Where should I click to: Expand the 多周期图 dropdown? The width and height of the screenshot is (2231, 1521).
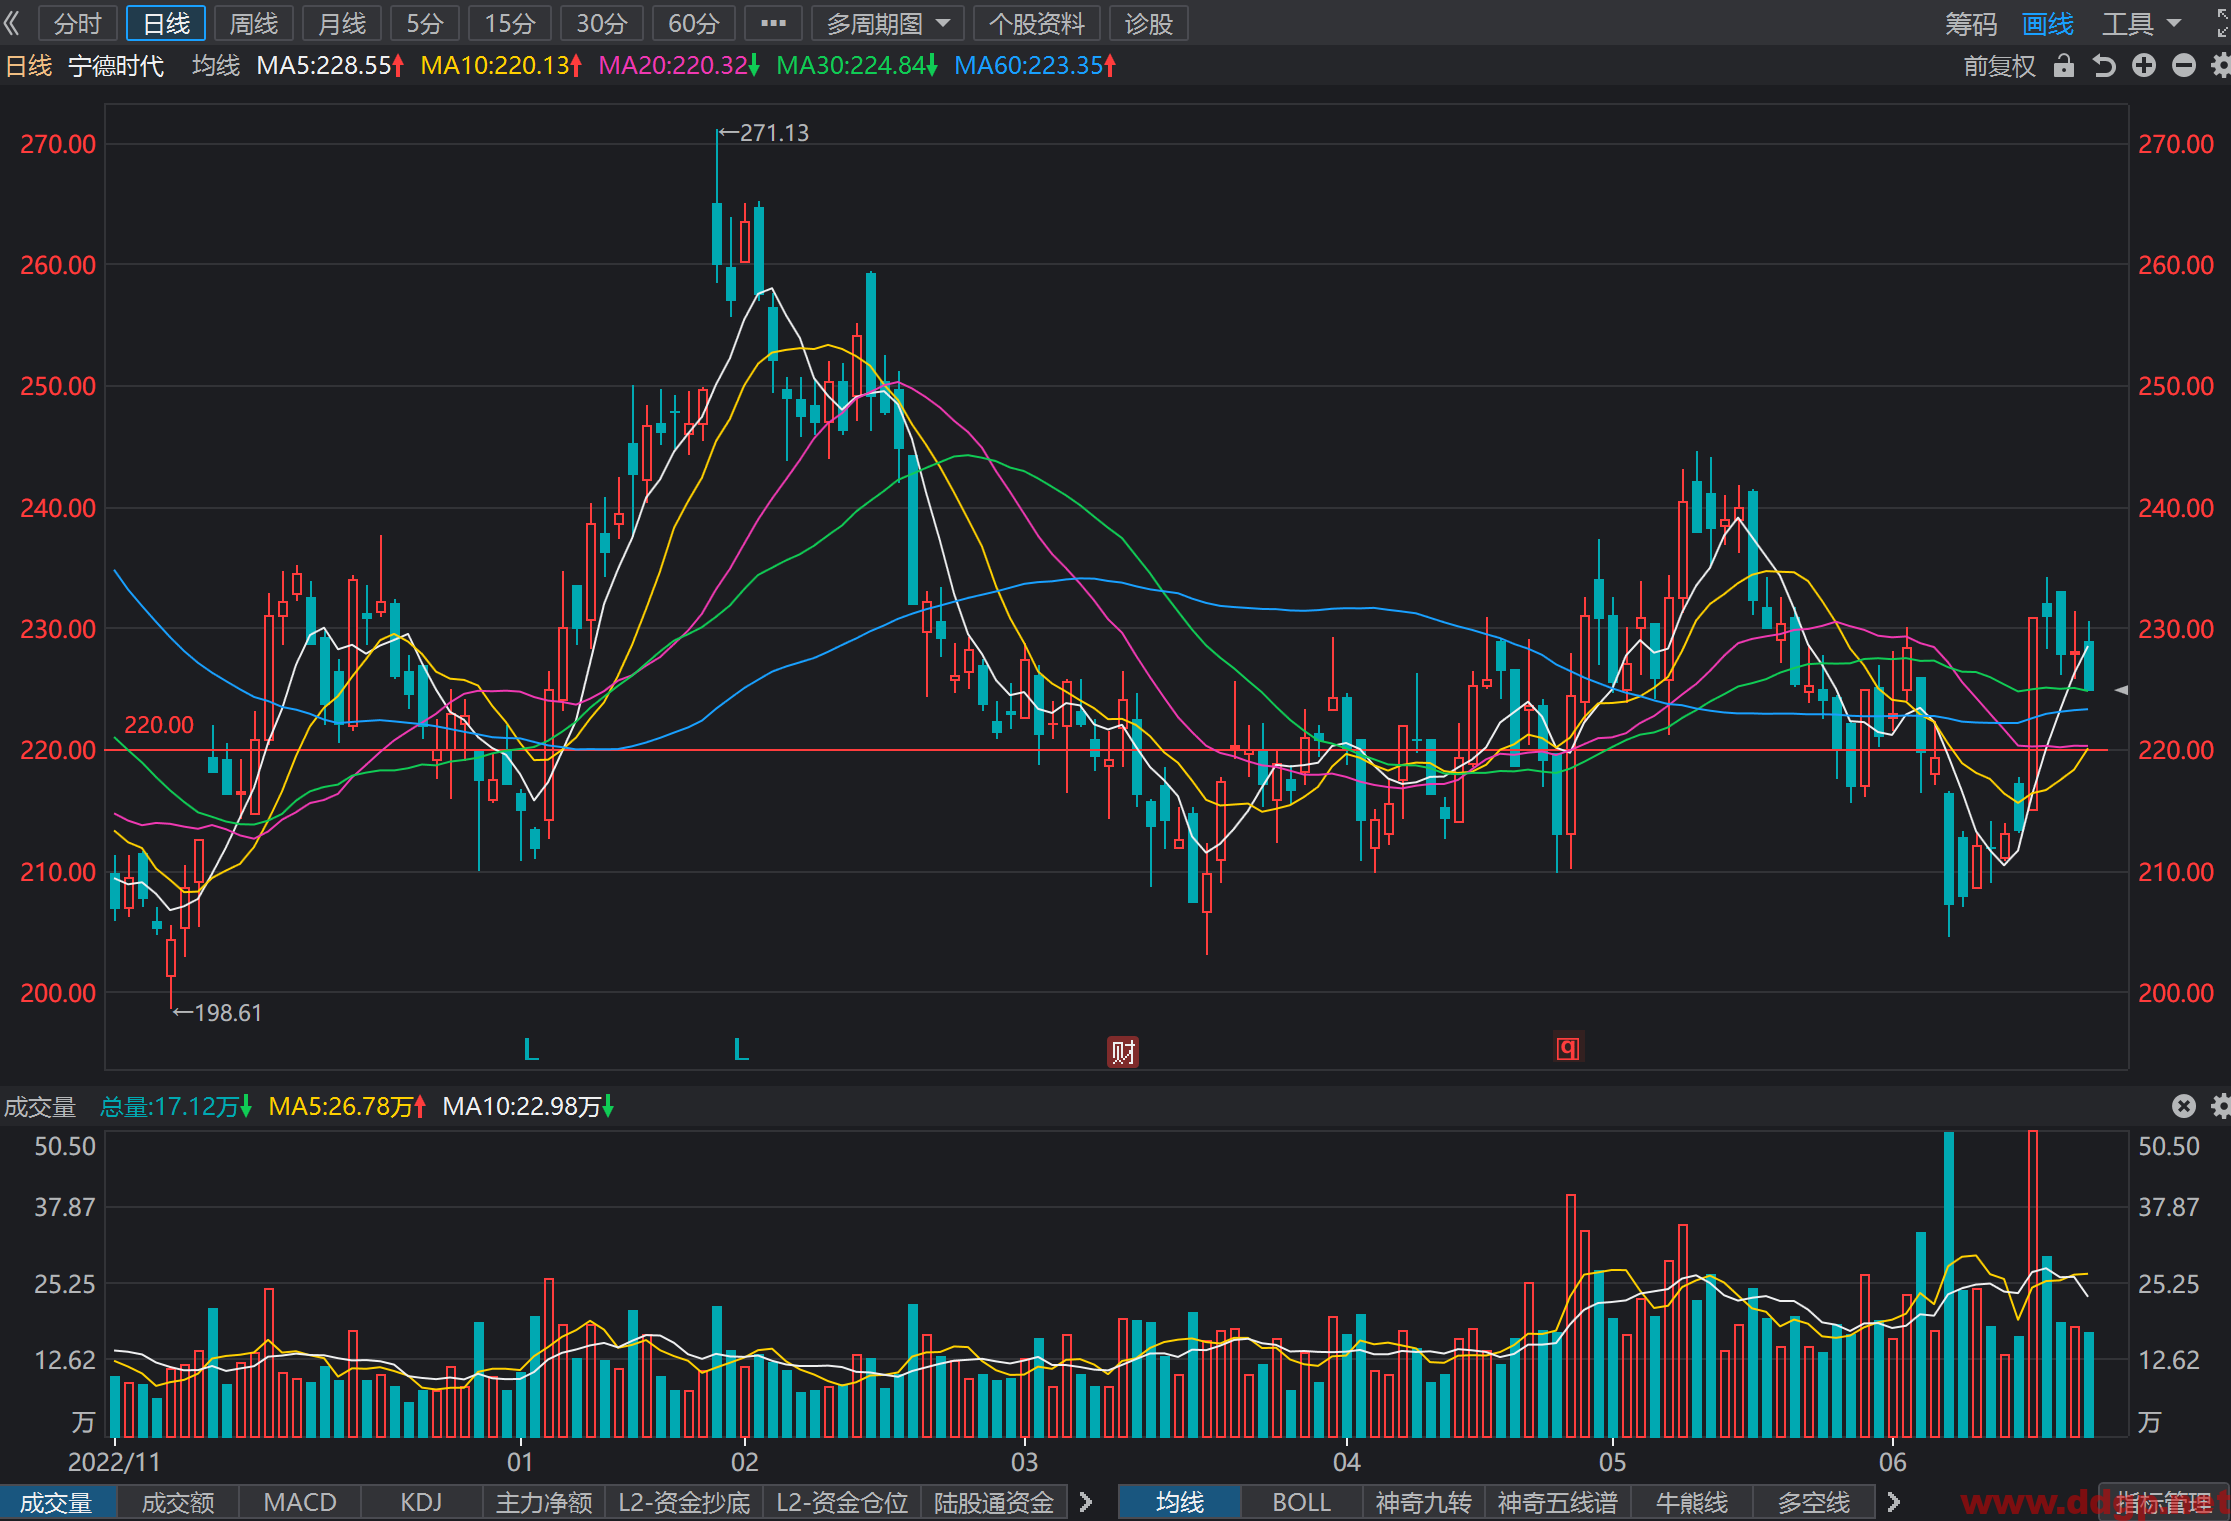(x=887, y=23)
